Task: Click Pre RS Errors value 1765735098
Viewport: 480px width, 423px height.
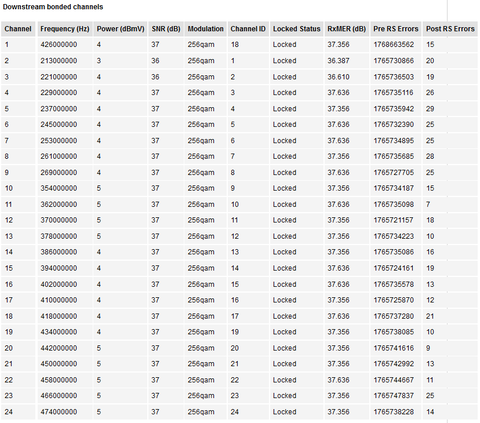Action: click(x=394, y=204)
